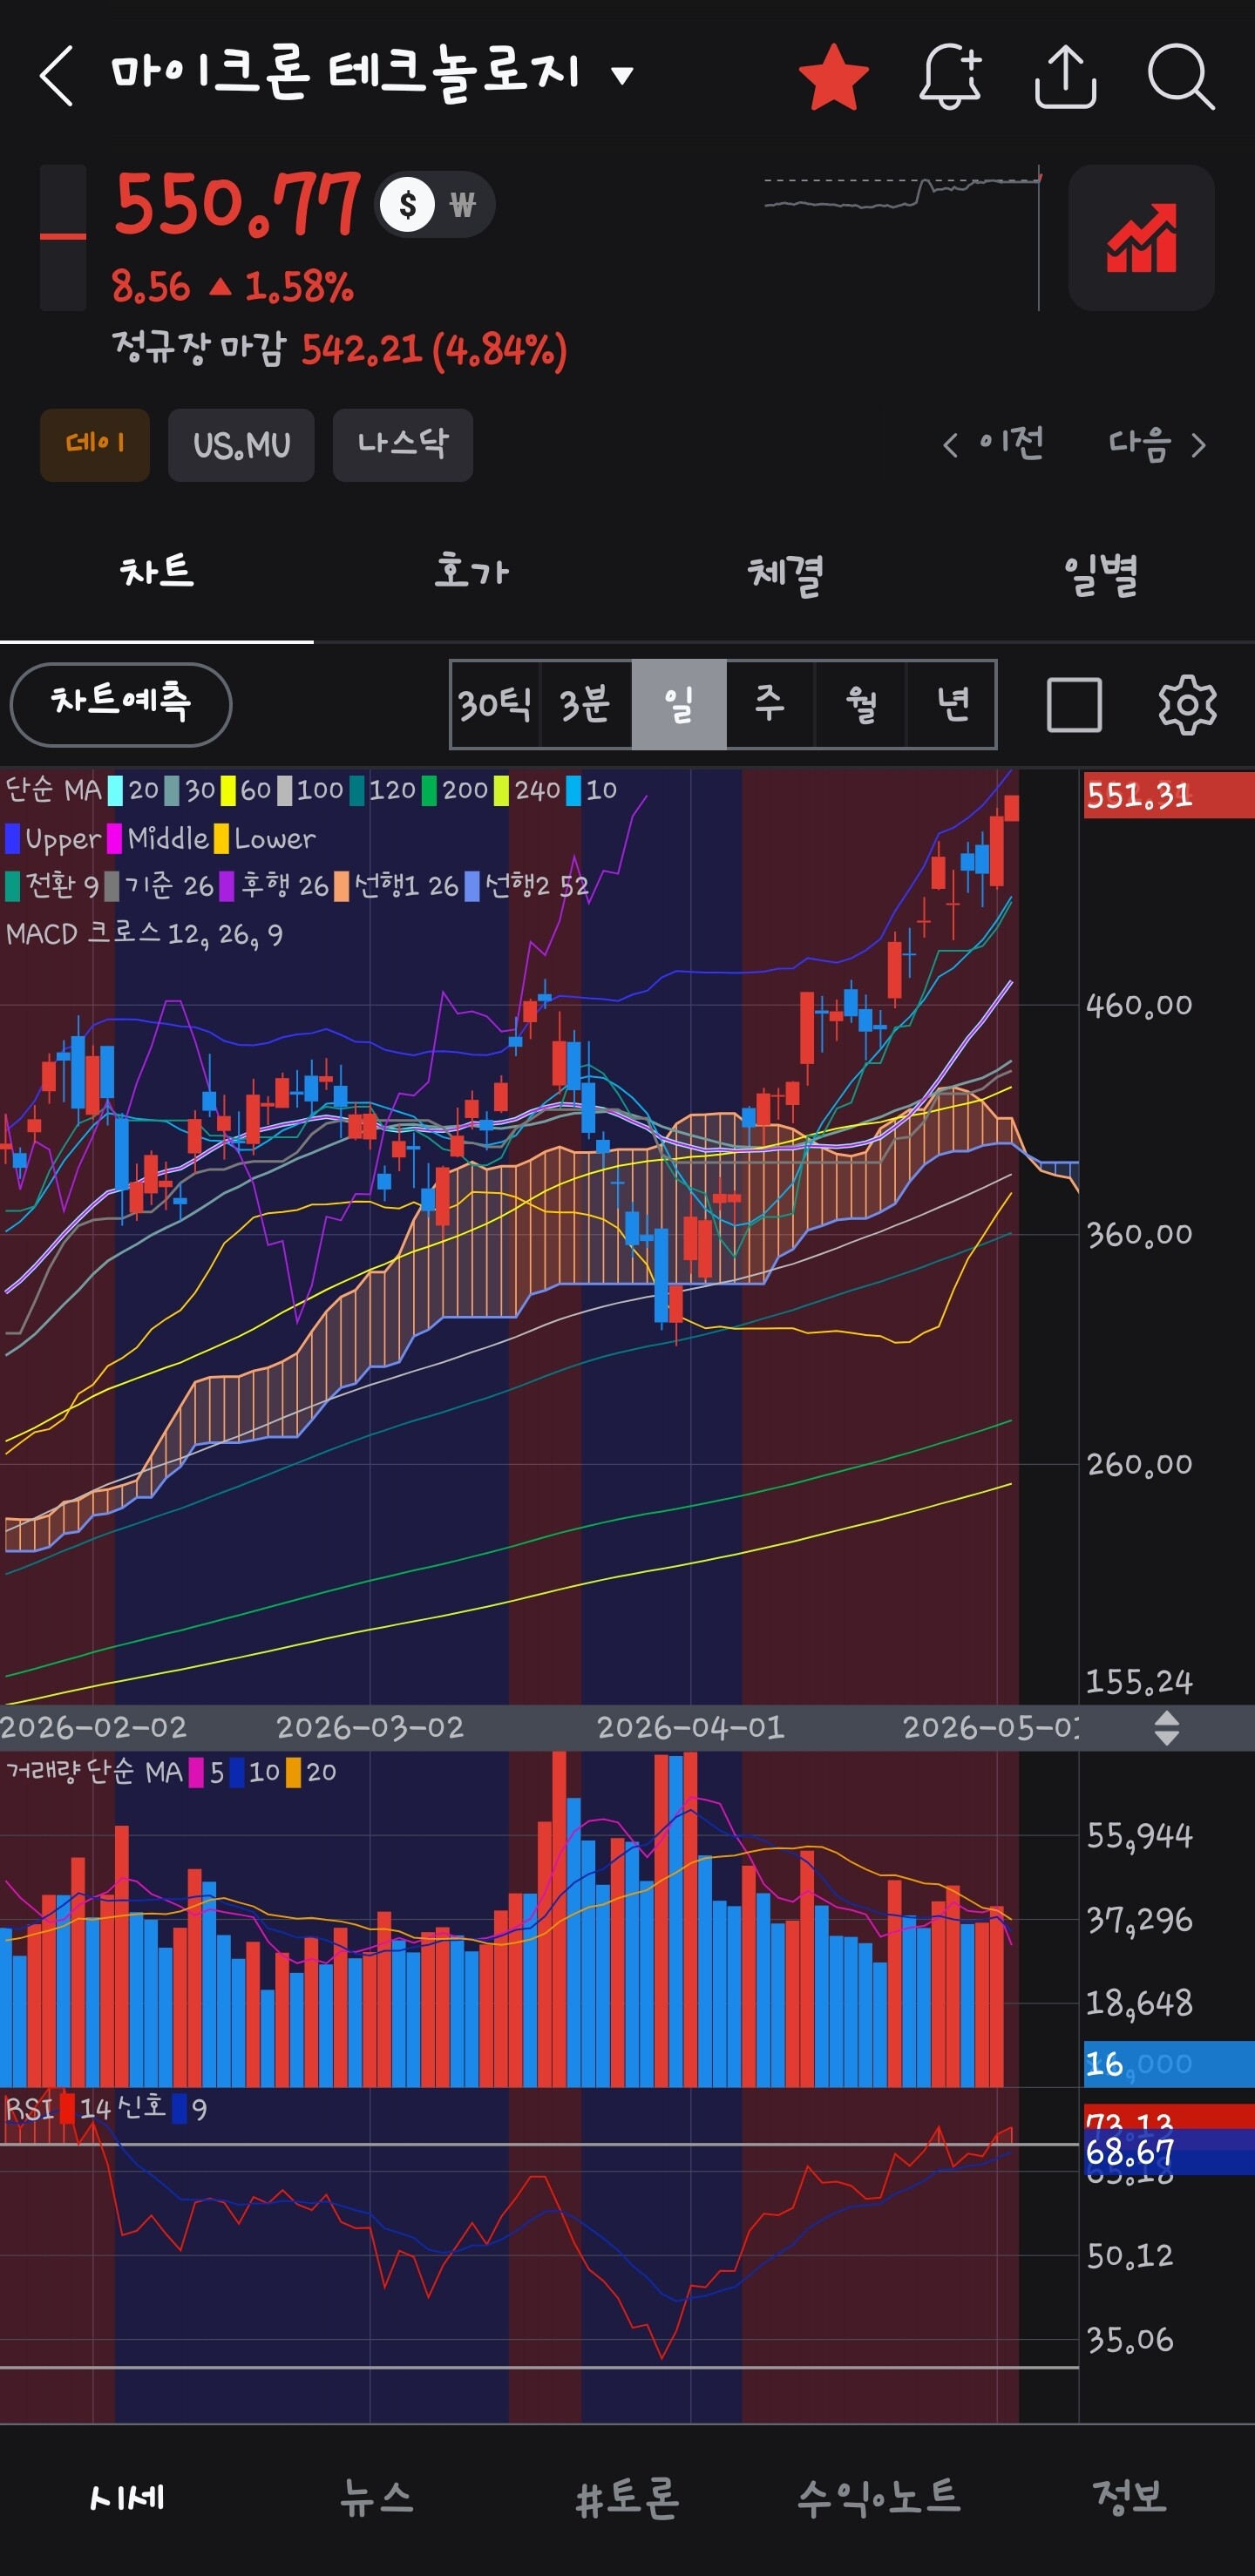Select the 년 yearly chart interval
The width and height of the screenshot is (1255, 2576).
pyautogui.click(x=952, y=704)
